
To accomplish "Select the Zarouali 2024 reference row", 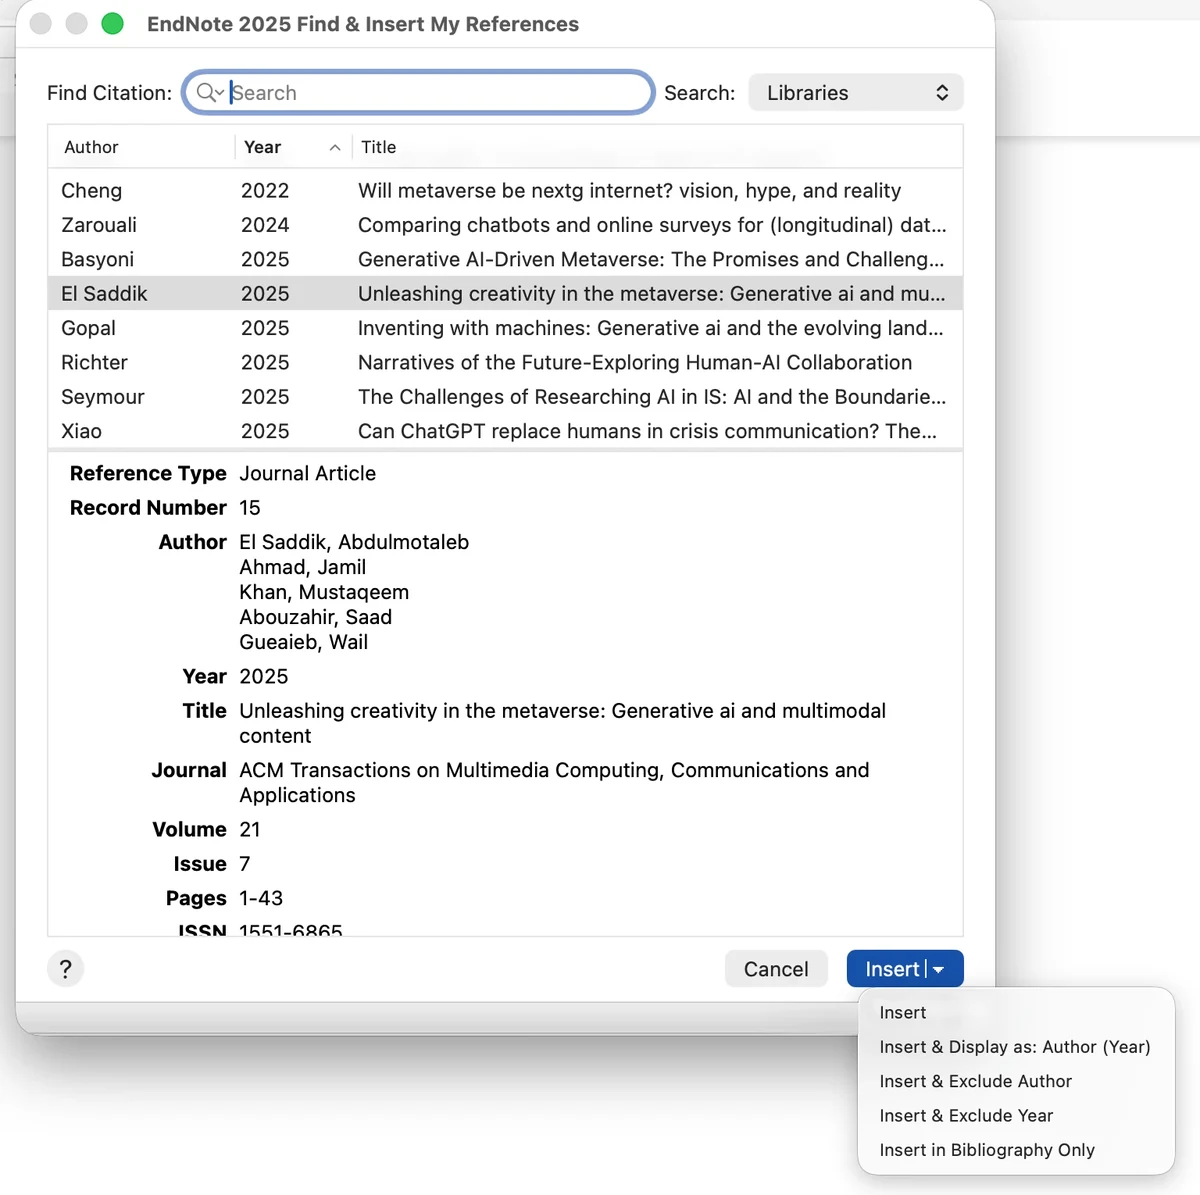I will click(505, 225).
